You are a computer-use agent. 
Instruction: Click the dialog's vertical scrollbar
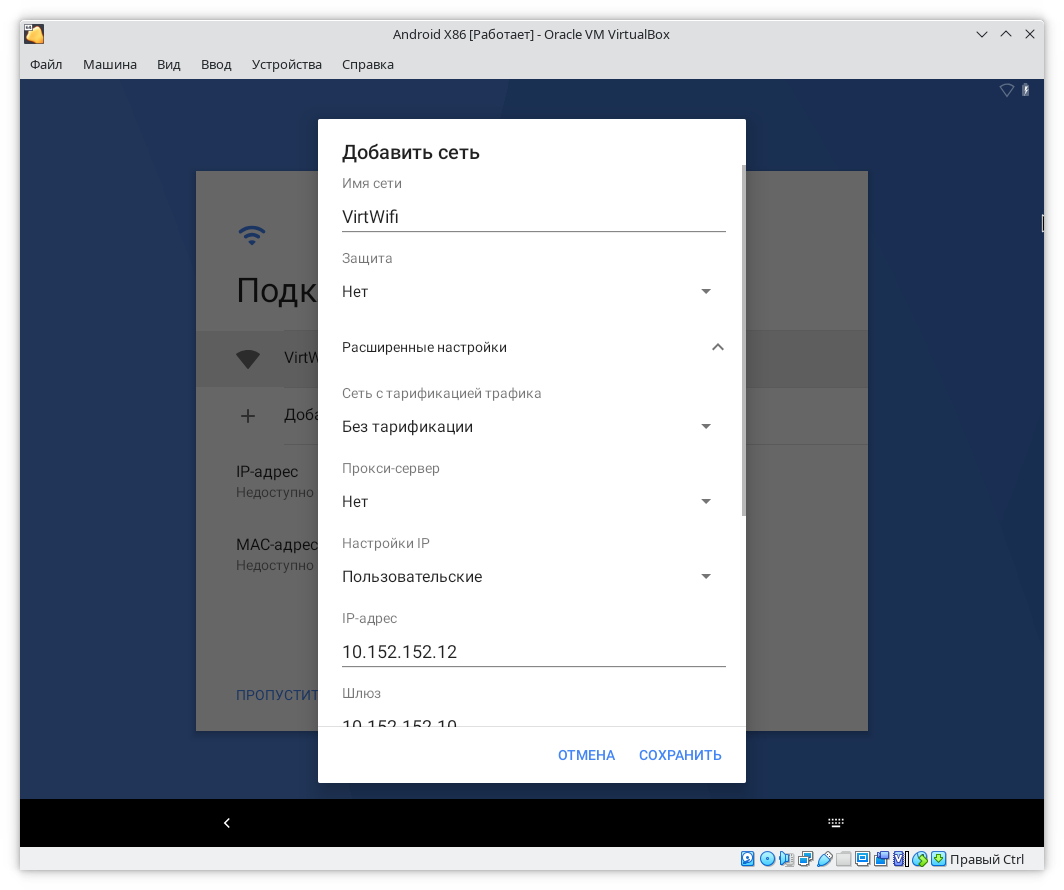(743, 340)
